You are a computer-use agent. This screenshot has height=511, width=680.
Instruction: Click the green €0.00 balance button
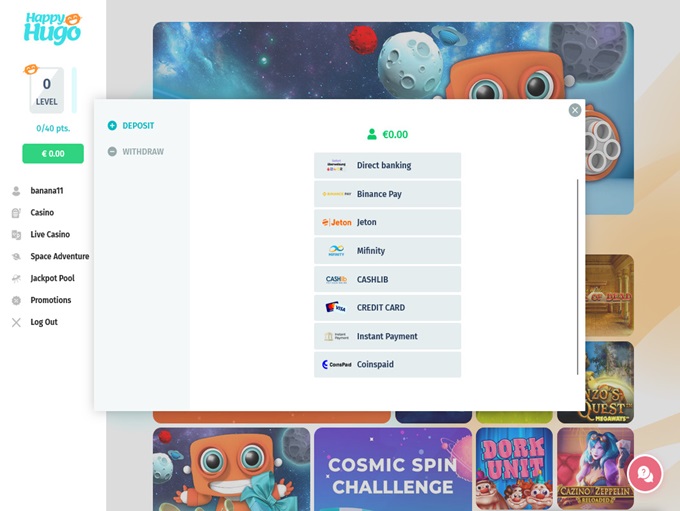53,154
